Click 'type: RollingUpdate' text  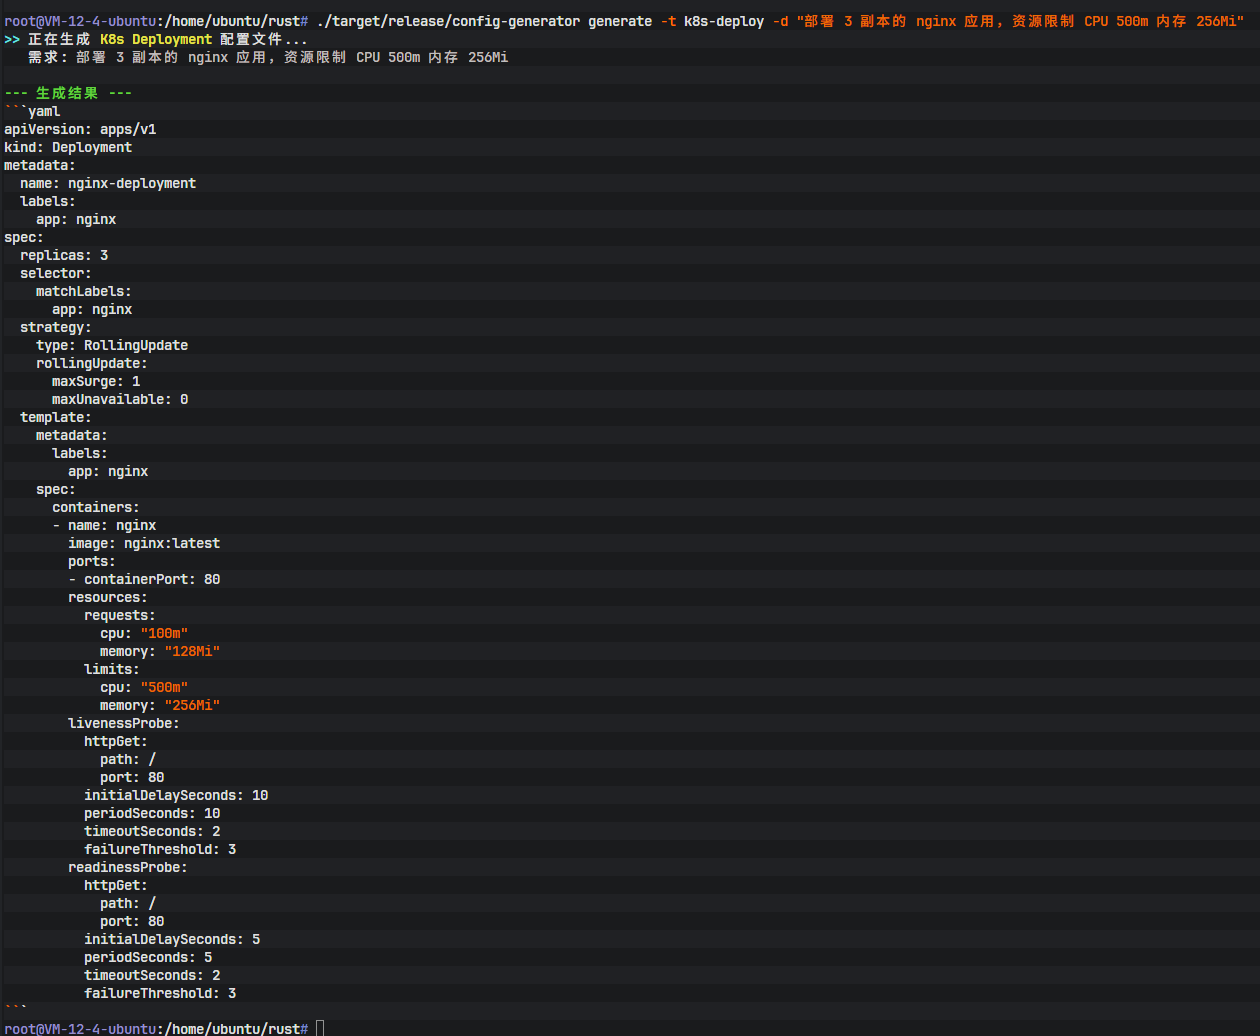point(112,345)
